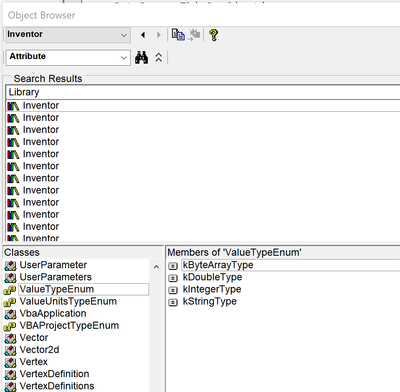Click the class icon beside VertexDefinitions
The image size is (400, 392).
10,386
